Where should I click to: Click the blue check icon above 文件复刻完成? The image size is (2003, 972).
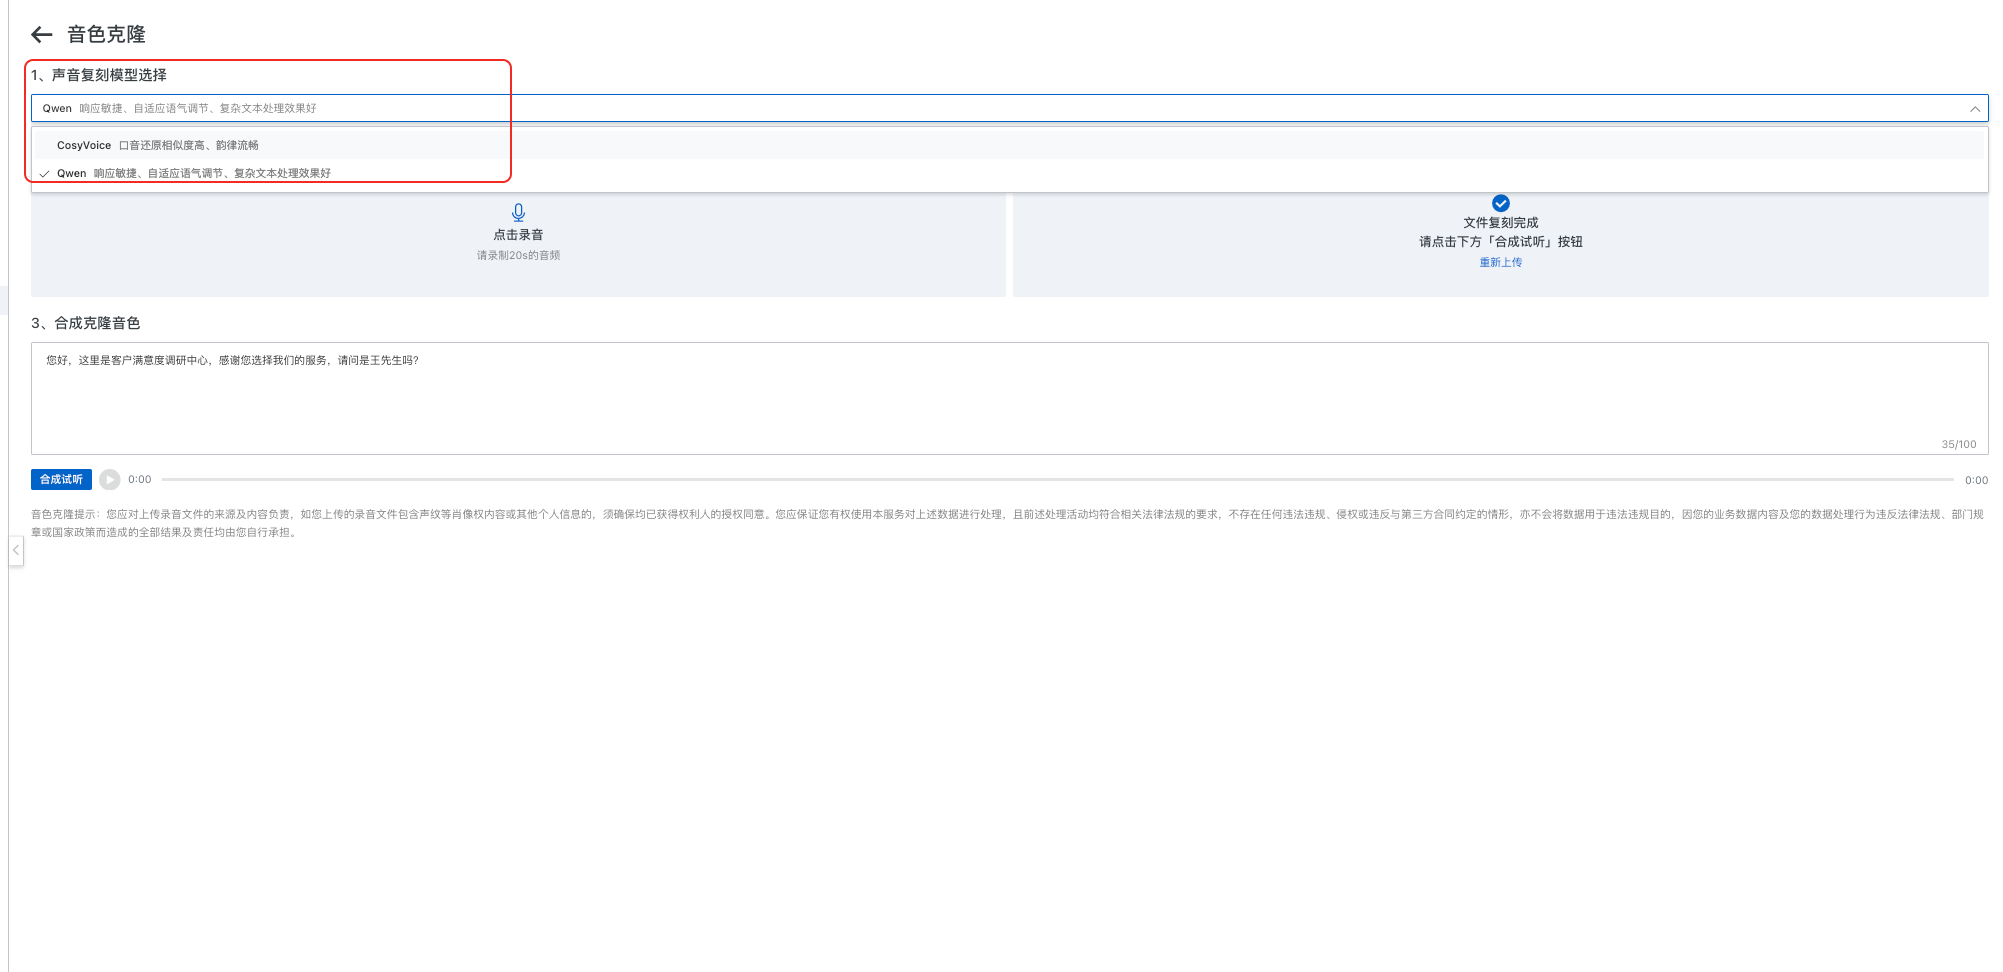[1501, 203]
